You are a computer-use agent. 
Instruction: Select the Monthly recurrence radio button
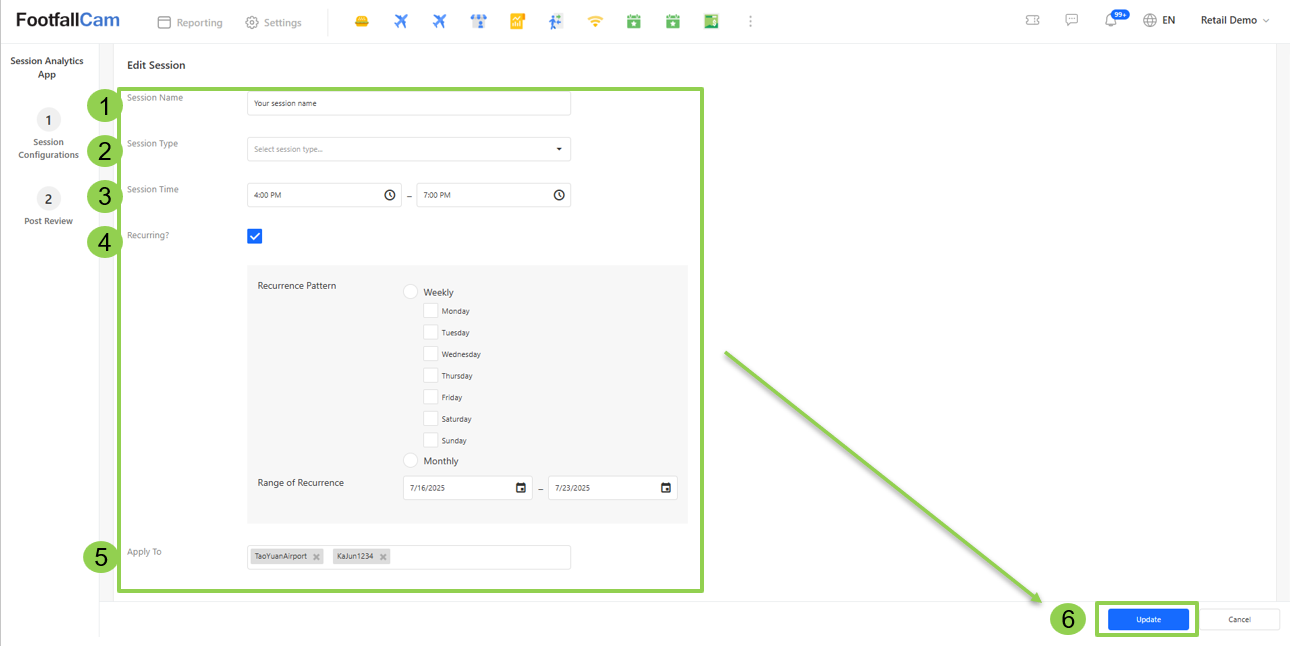click(x=410, y=461)
